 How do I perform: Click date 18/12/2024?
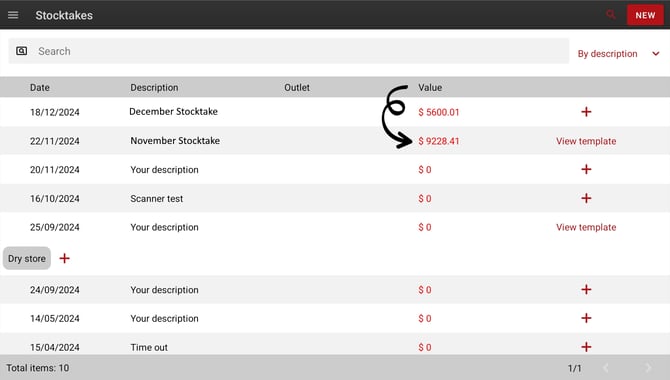[x=55, y=112]
